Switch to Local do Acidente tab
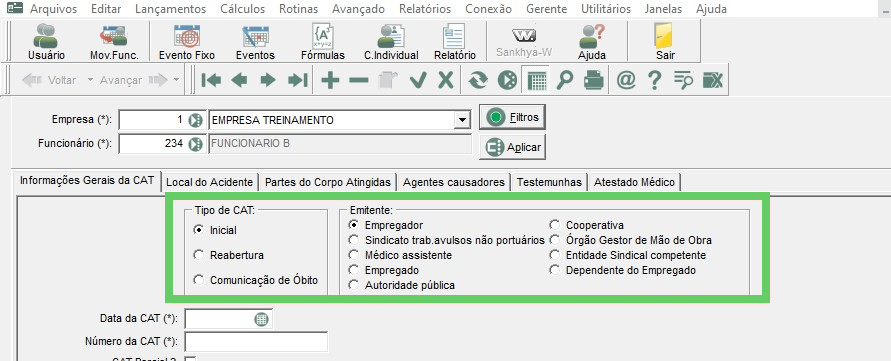This screenshot has height=361, width=891. 209,182
